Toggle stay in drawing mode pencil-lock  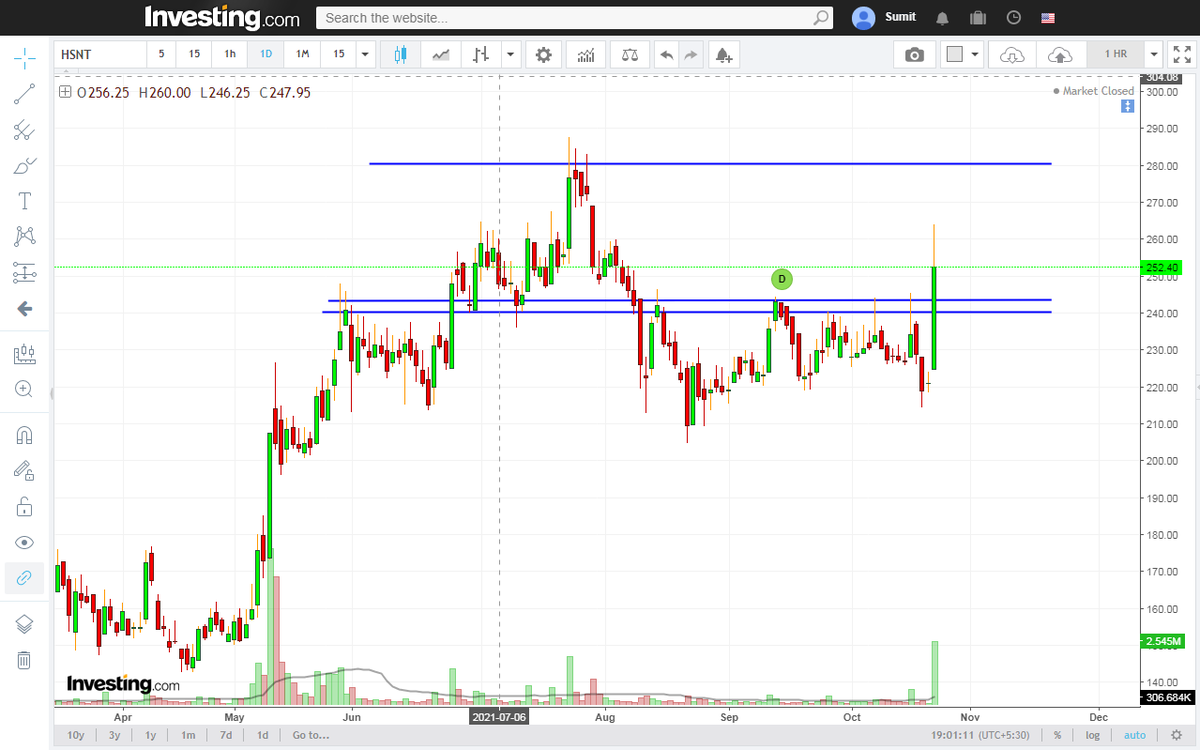24,470
